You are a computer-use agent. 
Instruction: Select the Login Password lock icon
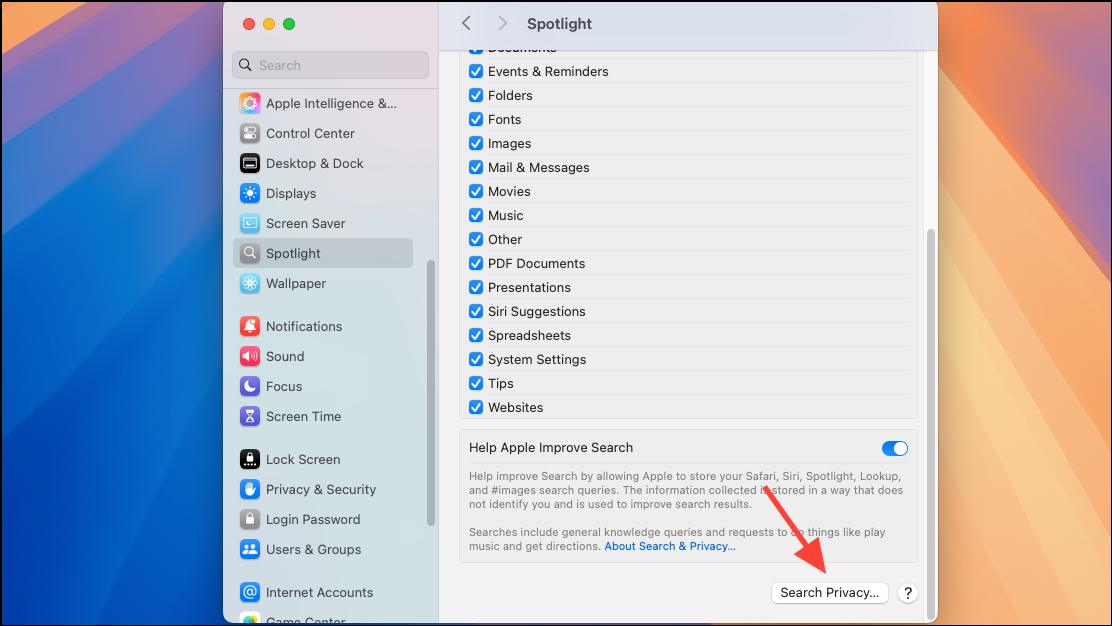point(250,519)
